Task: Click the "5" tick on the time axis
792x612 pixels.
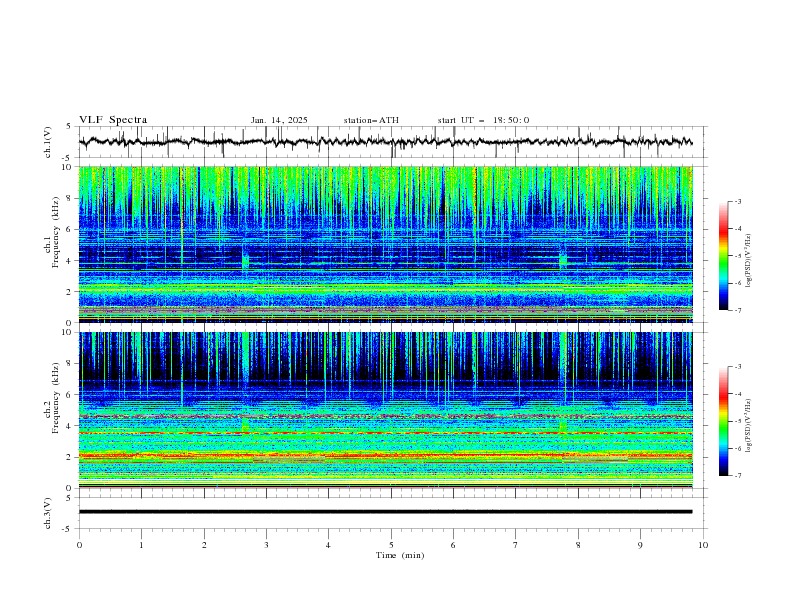Action: click(391, 545)
